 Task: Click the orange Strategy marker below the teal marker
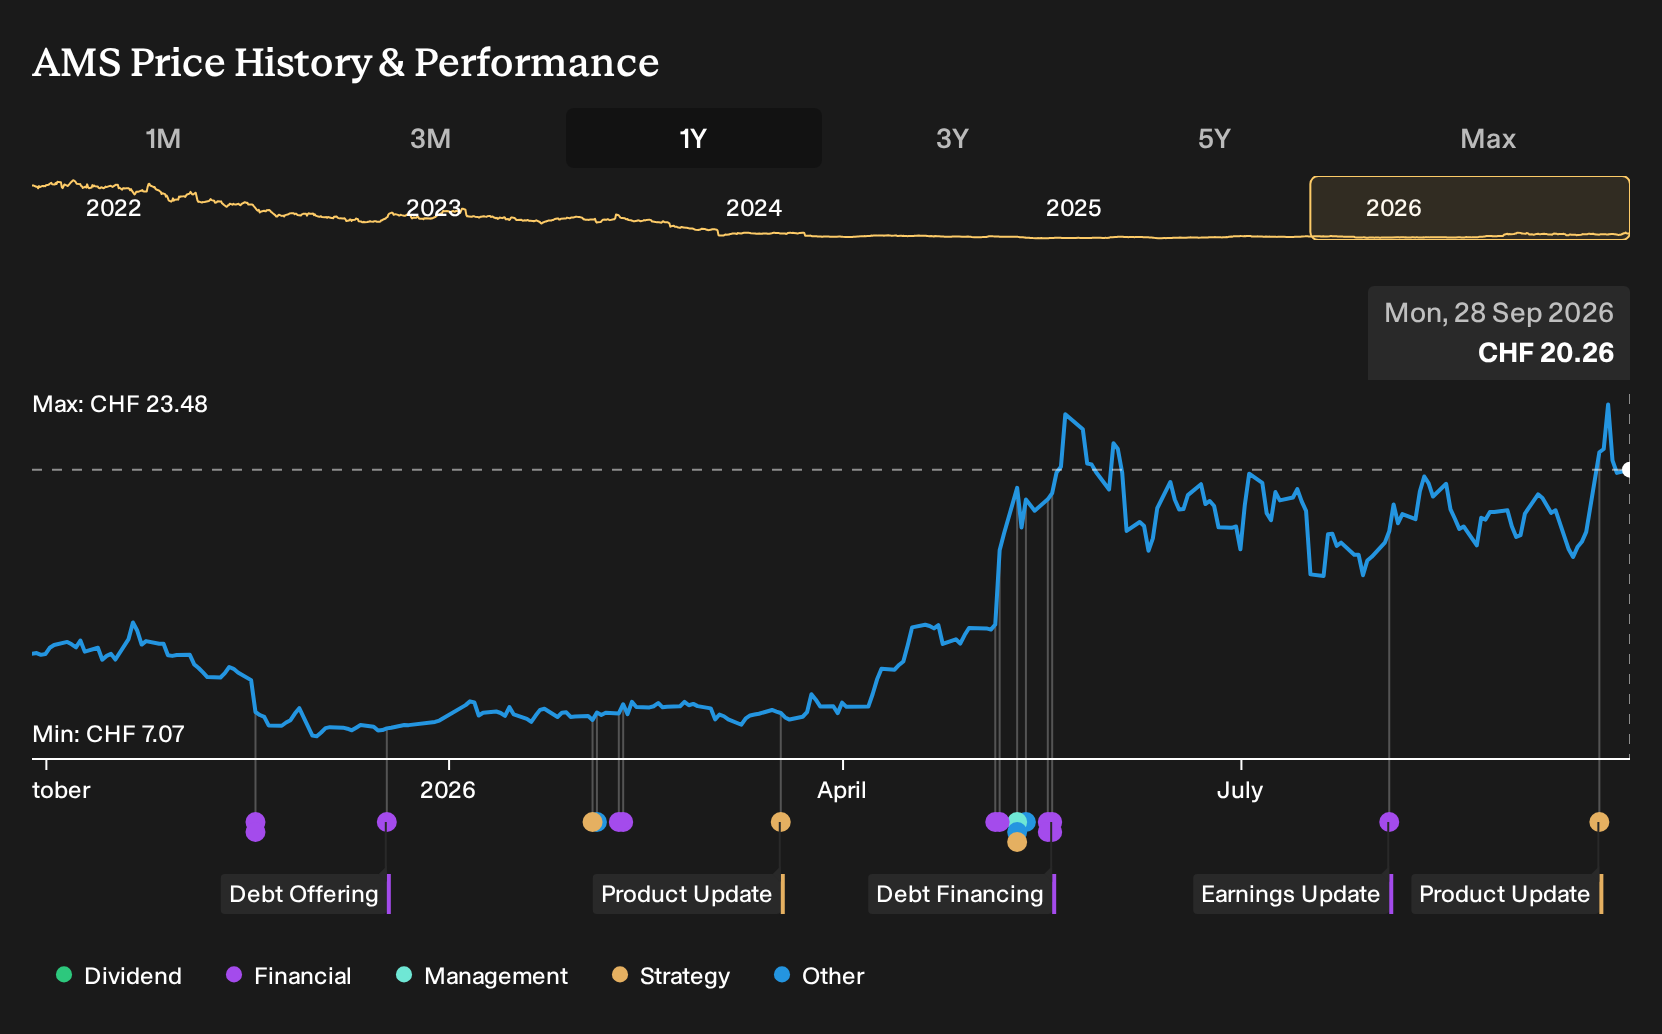[x=1017, y=842]
